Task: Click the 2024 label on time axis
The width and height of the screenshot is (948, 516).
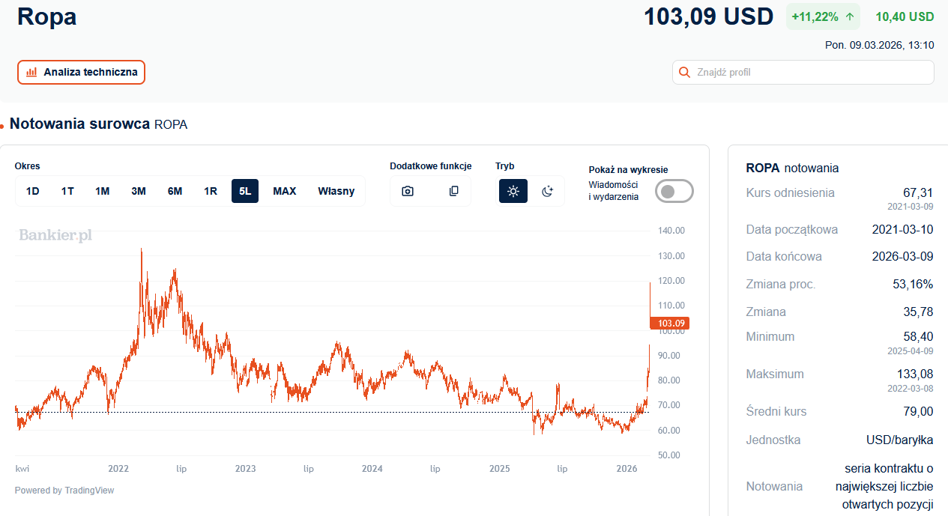Action: [x=372, y=469]
